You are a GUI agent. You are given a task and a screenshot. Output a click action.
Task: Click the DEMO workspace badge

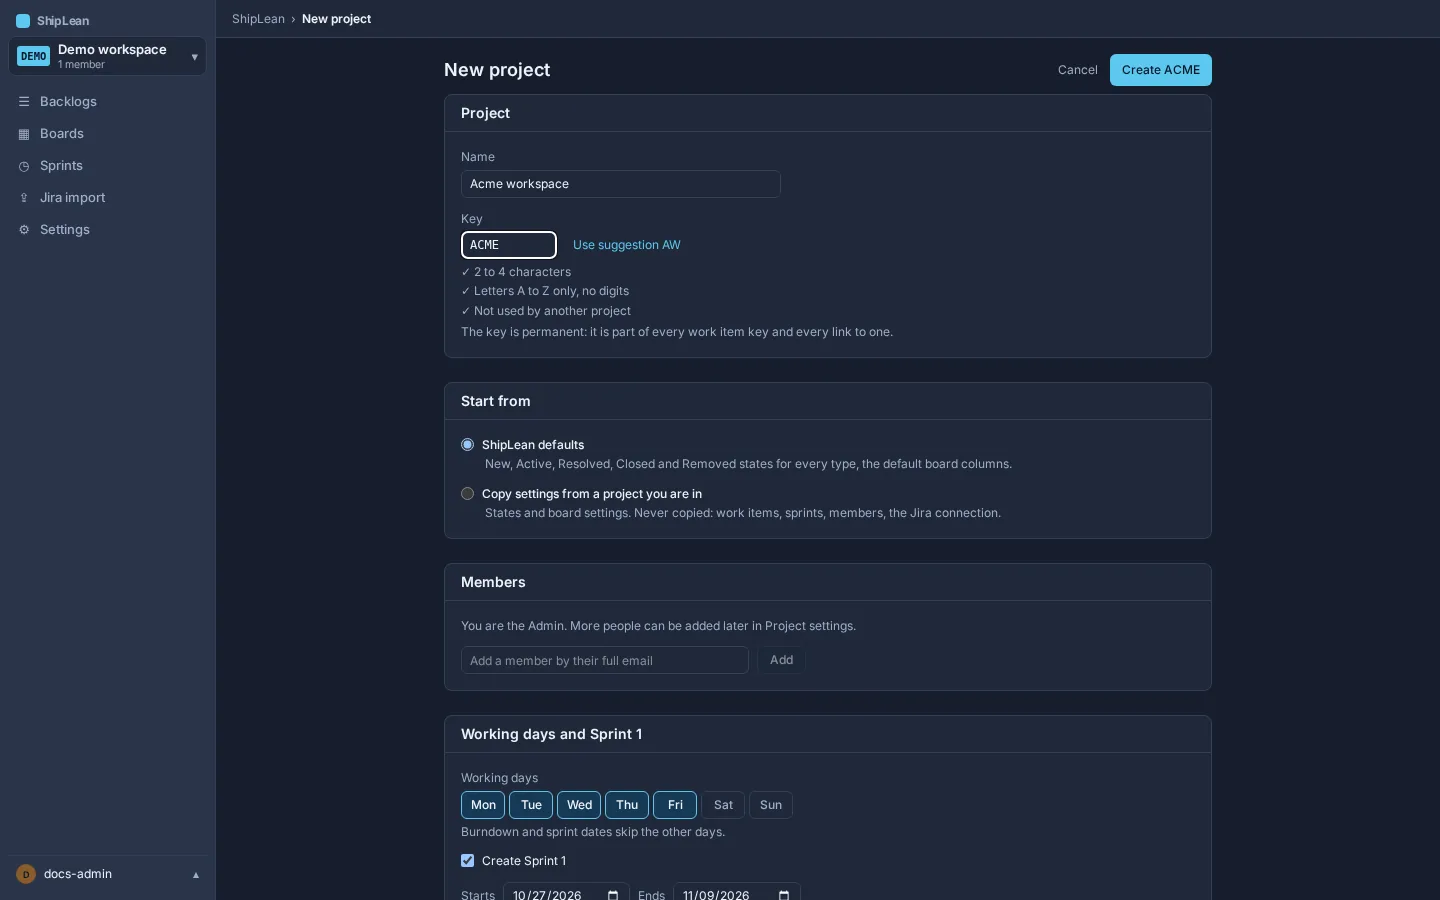click(x=33, y=56)
